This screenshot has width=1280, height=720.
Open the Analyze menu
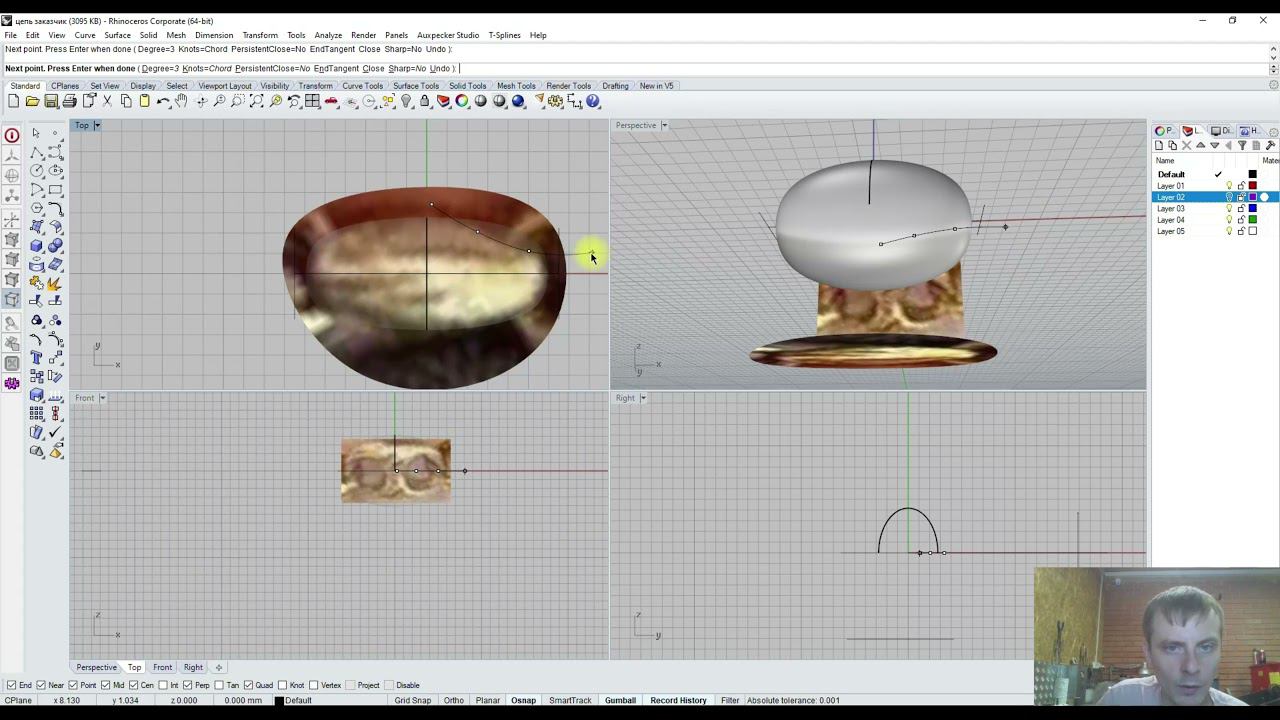coord(328,35)
